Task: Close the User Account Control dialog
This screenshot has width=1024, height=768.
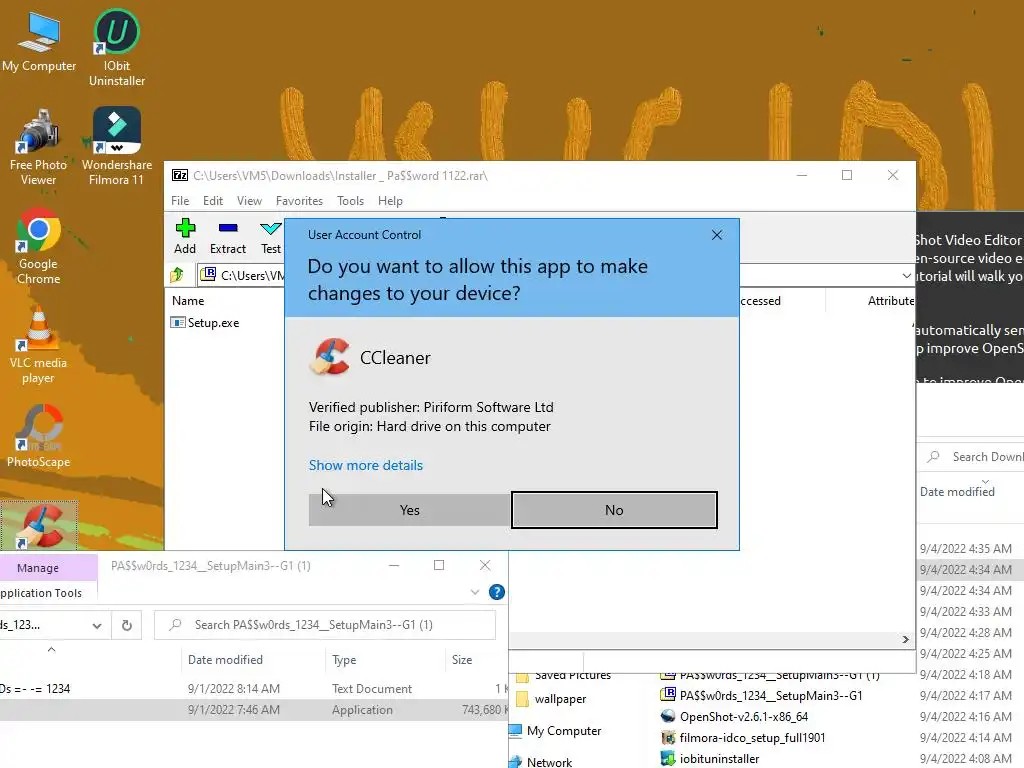Action: (716, 234)
